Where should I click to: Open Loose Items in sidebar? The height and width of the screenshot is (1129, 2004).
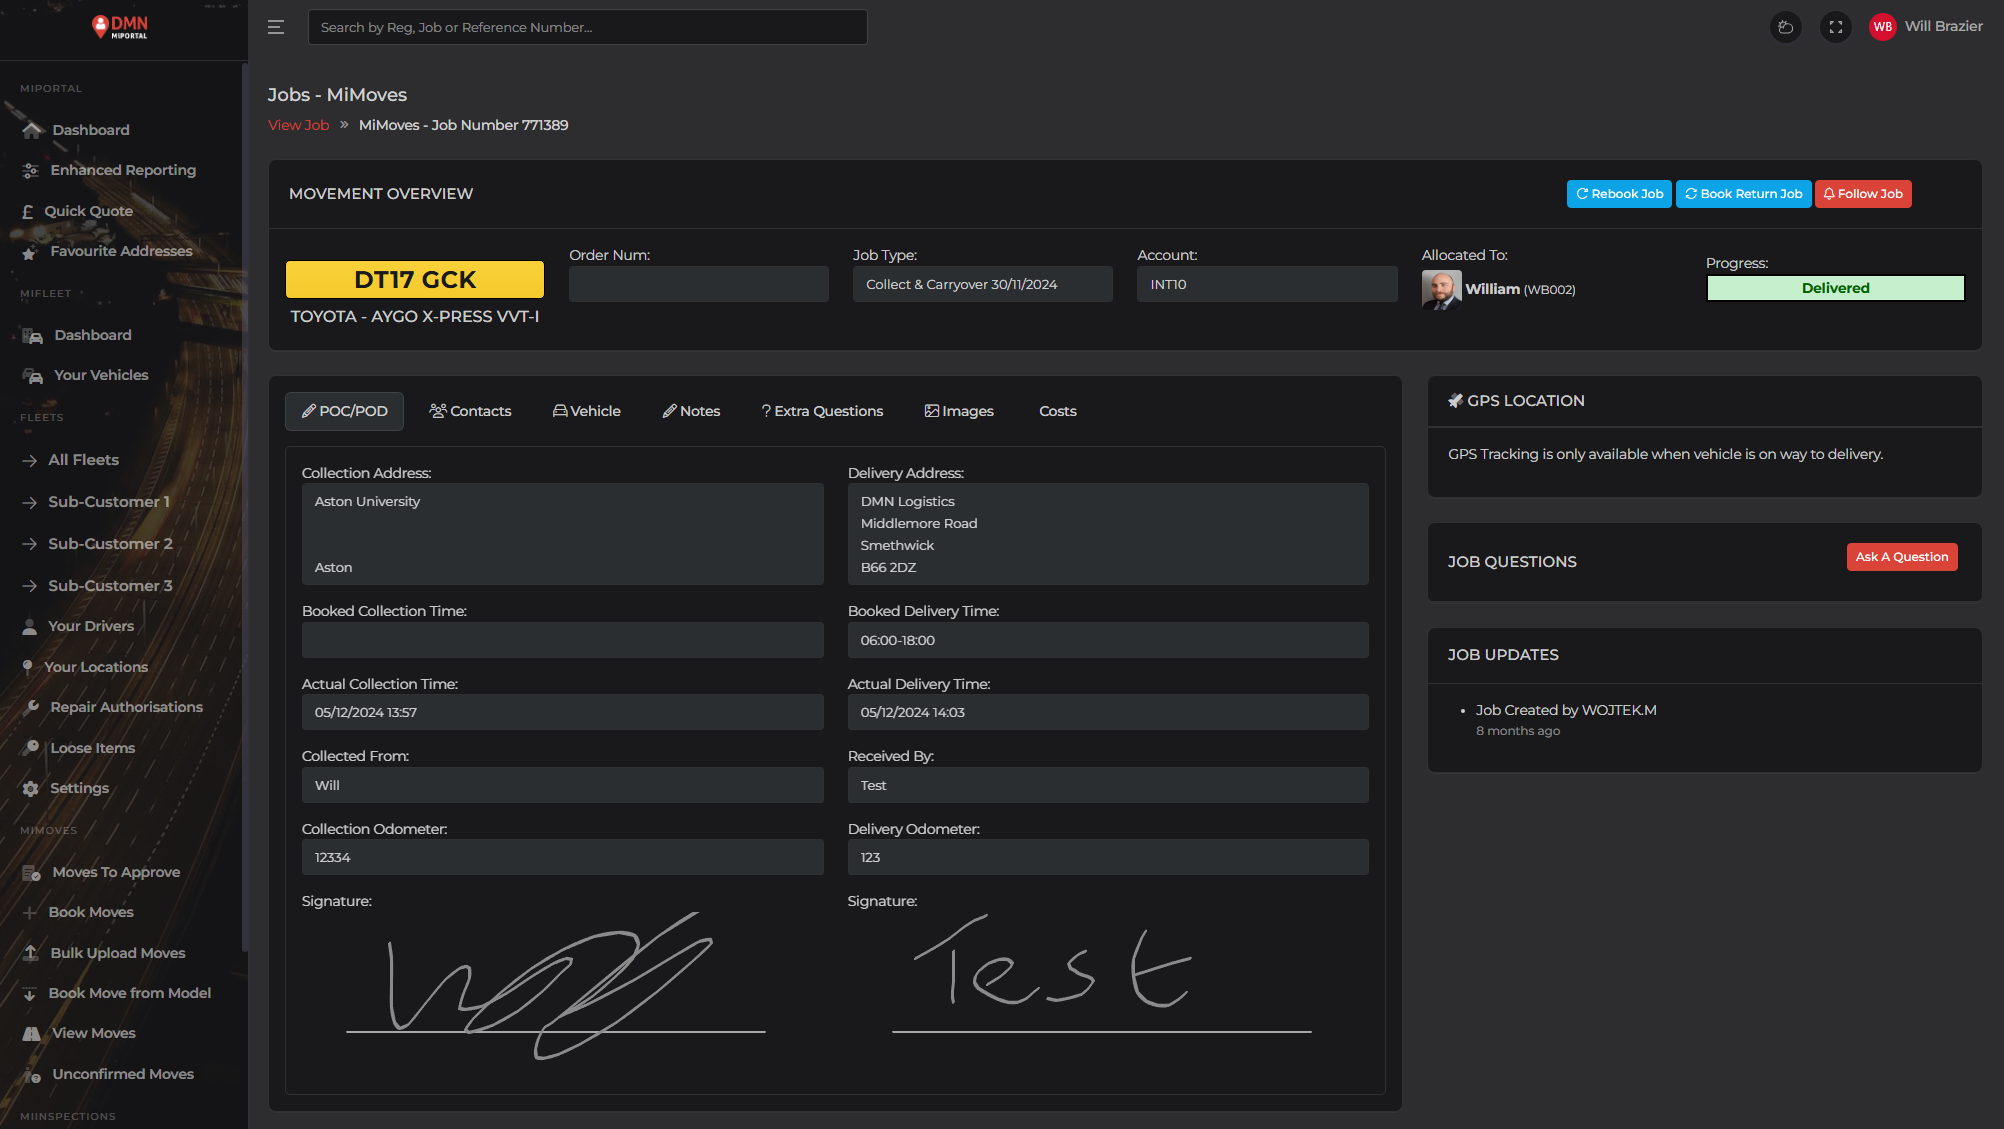coord(92,748)
